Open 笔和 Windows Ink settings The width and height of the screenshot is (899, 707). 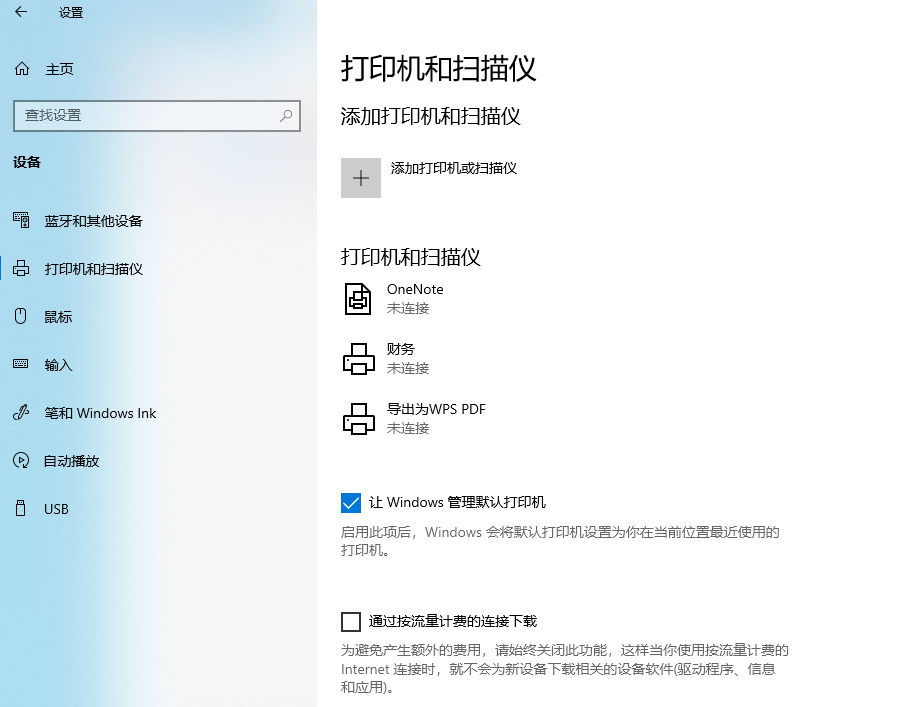point(100,413)
